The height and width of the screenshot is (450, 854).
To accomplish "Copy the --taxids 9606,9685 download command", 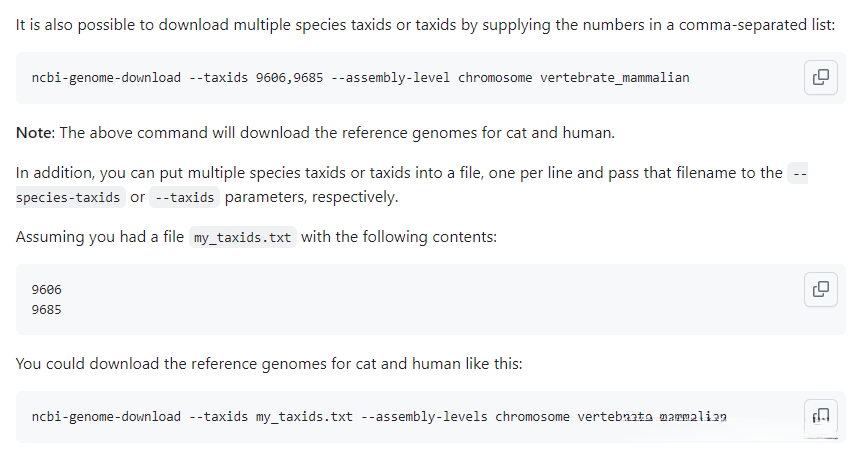I will click(x=820, y=77).
